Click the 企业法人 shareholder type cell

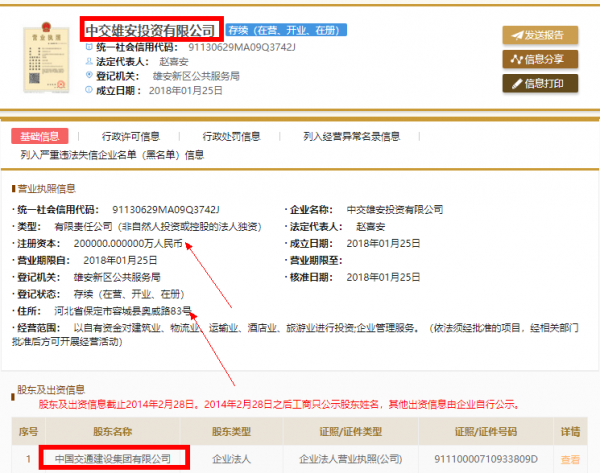[x=231, y=459]
